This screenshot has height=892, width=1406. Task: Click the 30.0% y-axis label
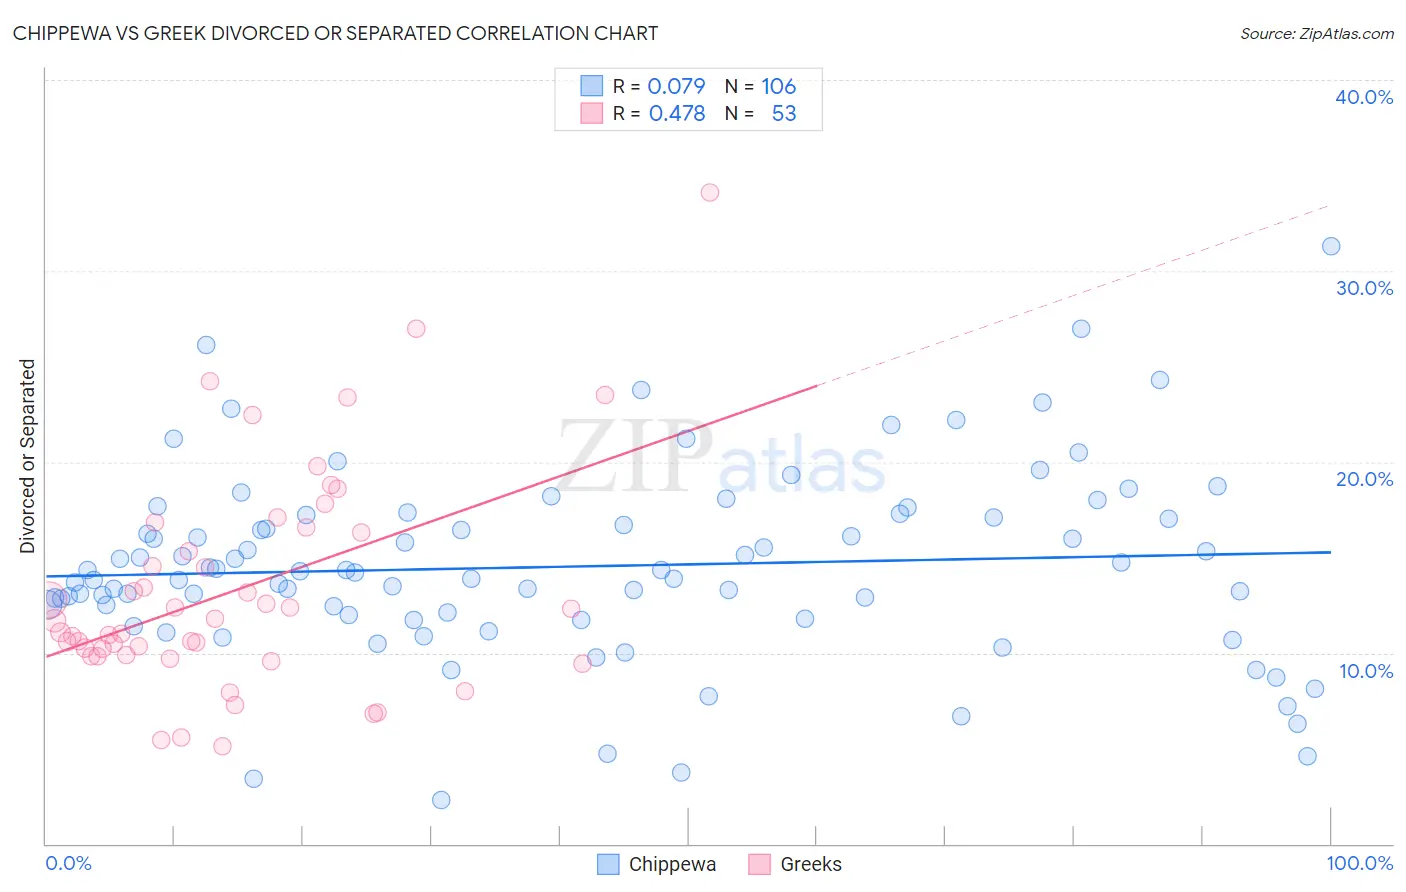[1364, 288]
